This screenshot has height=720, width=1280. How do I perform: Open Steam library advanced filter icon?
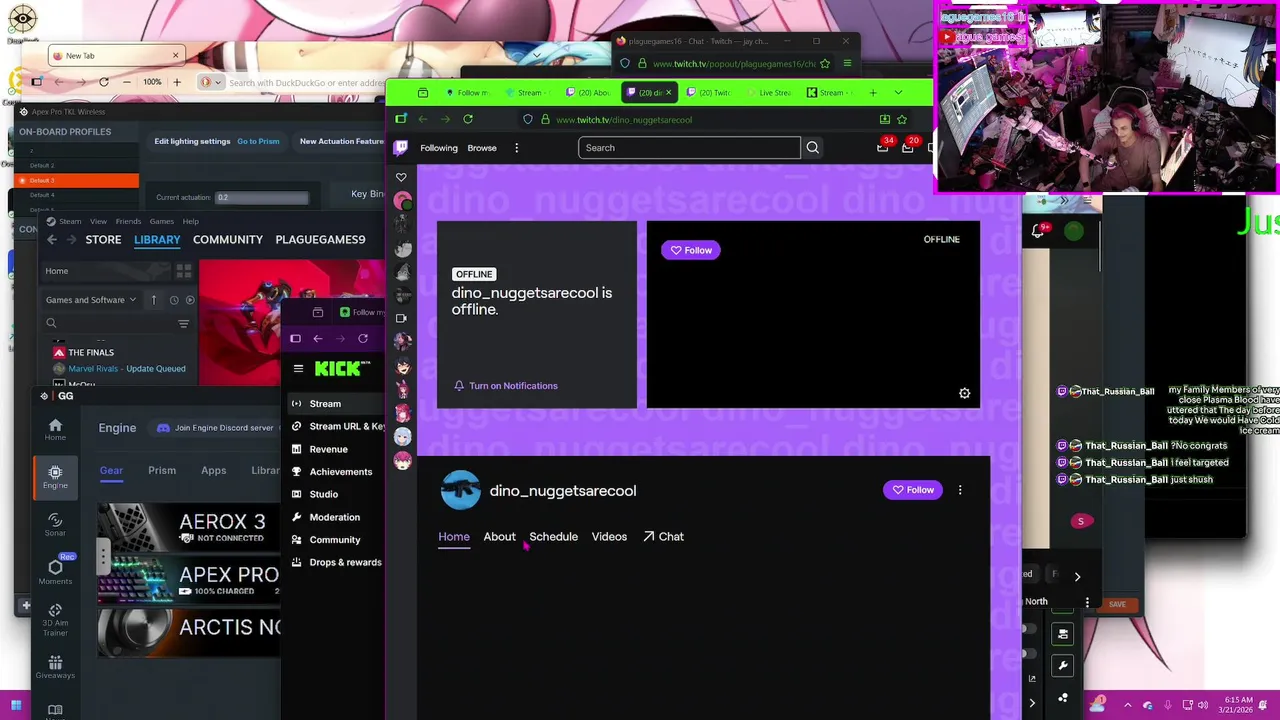tap(183, 323)
